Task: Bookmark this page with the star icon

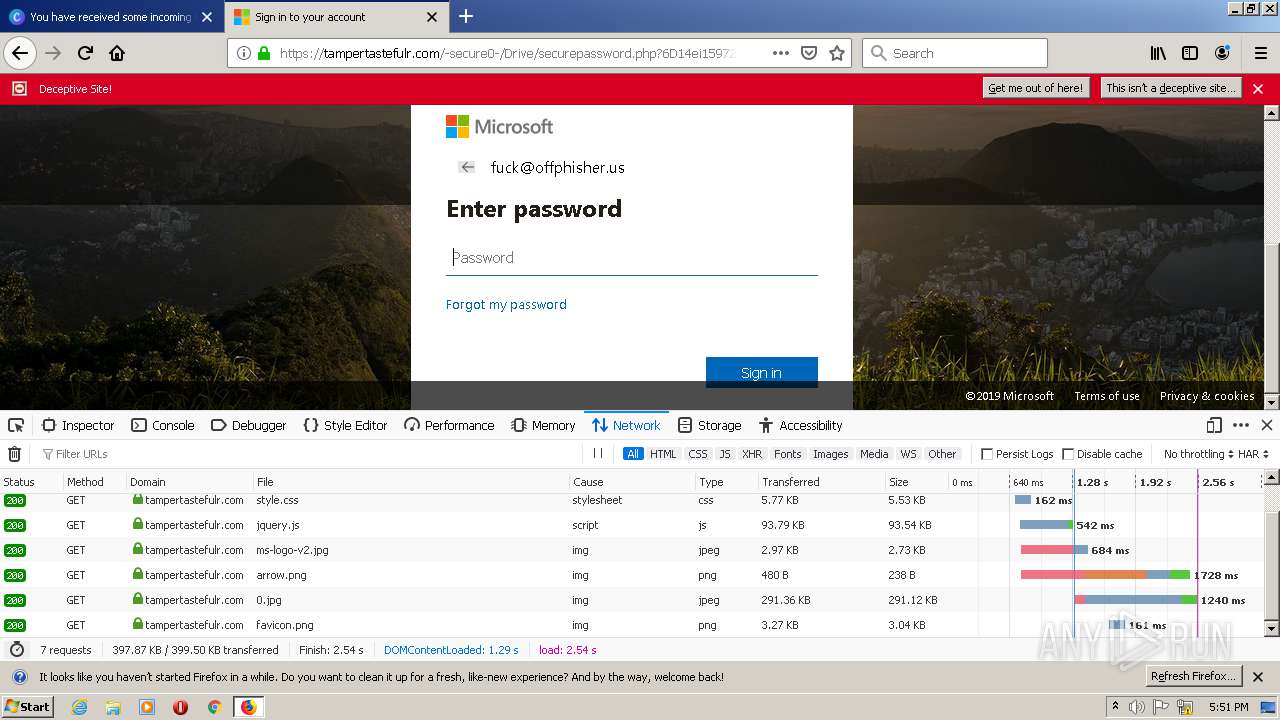Action: tap(837, 53)
